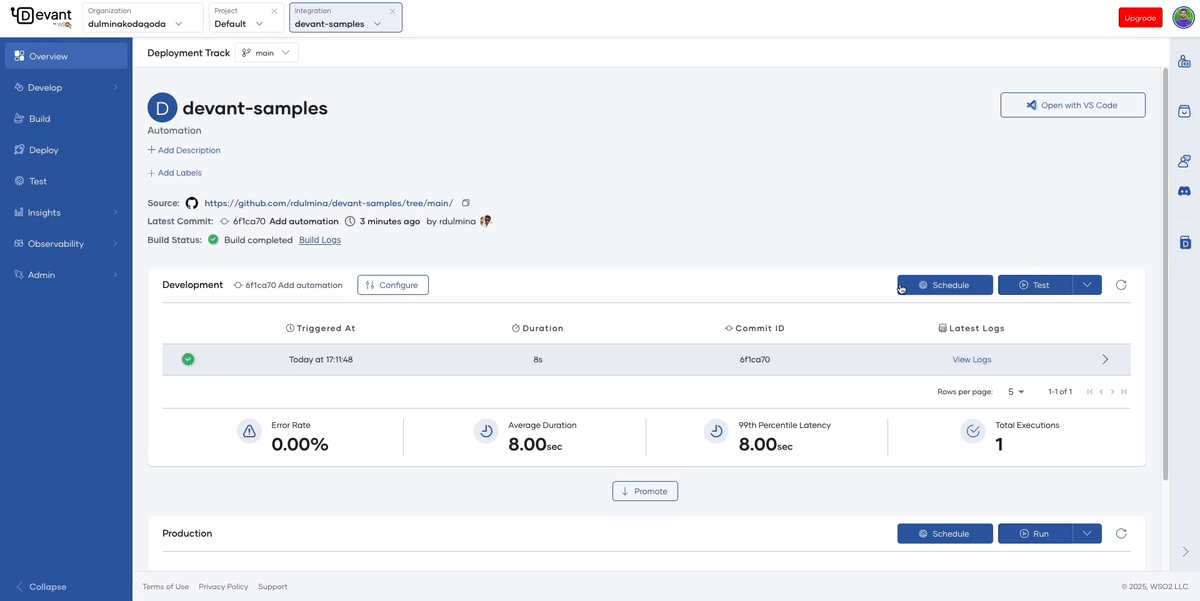Click the Production Schedule button
This screenshot has width=1200, height=601.
tap(945, 533)
